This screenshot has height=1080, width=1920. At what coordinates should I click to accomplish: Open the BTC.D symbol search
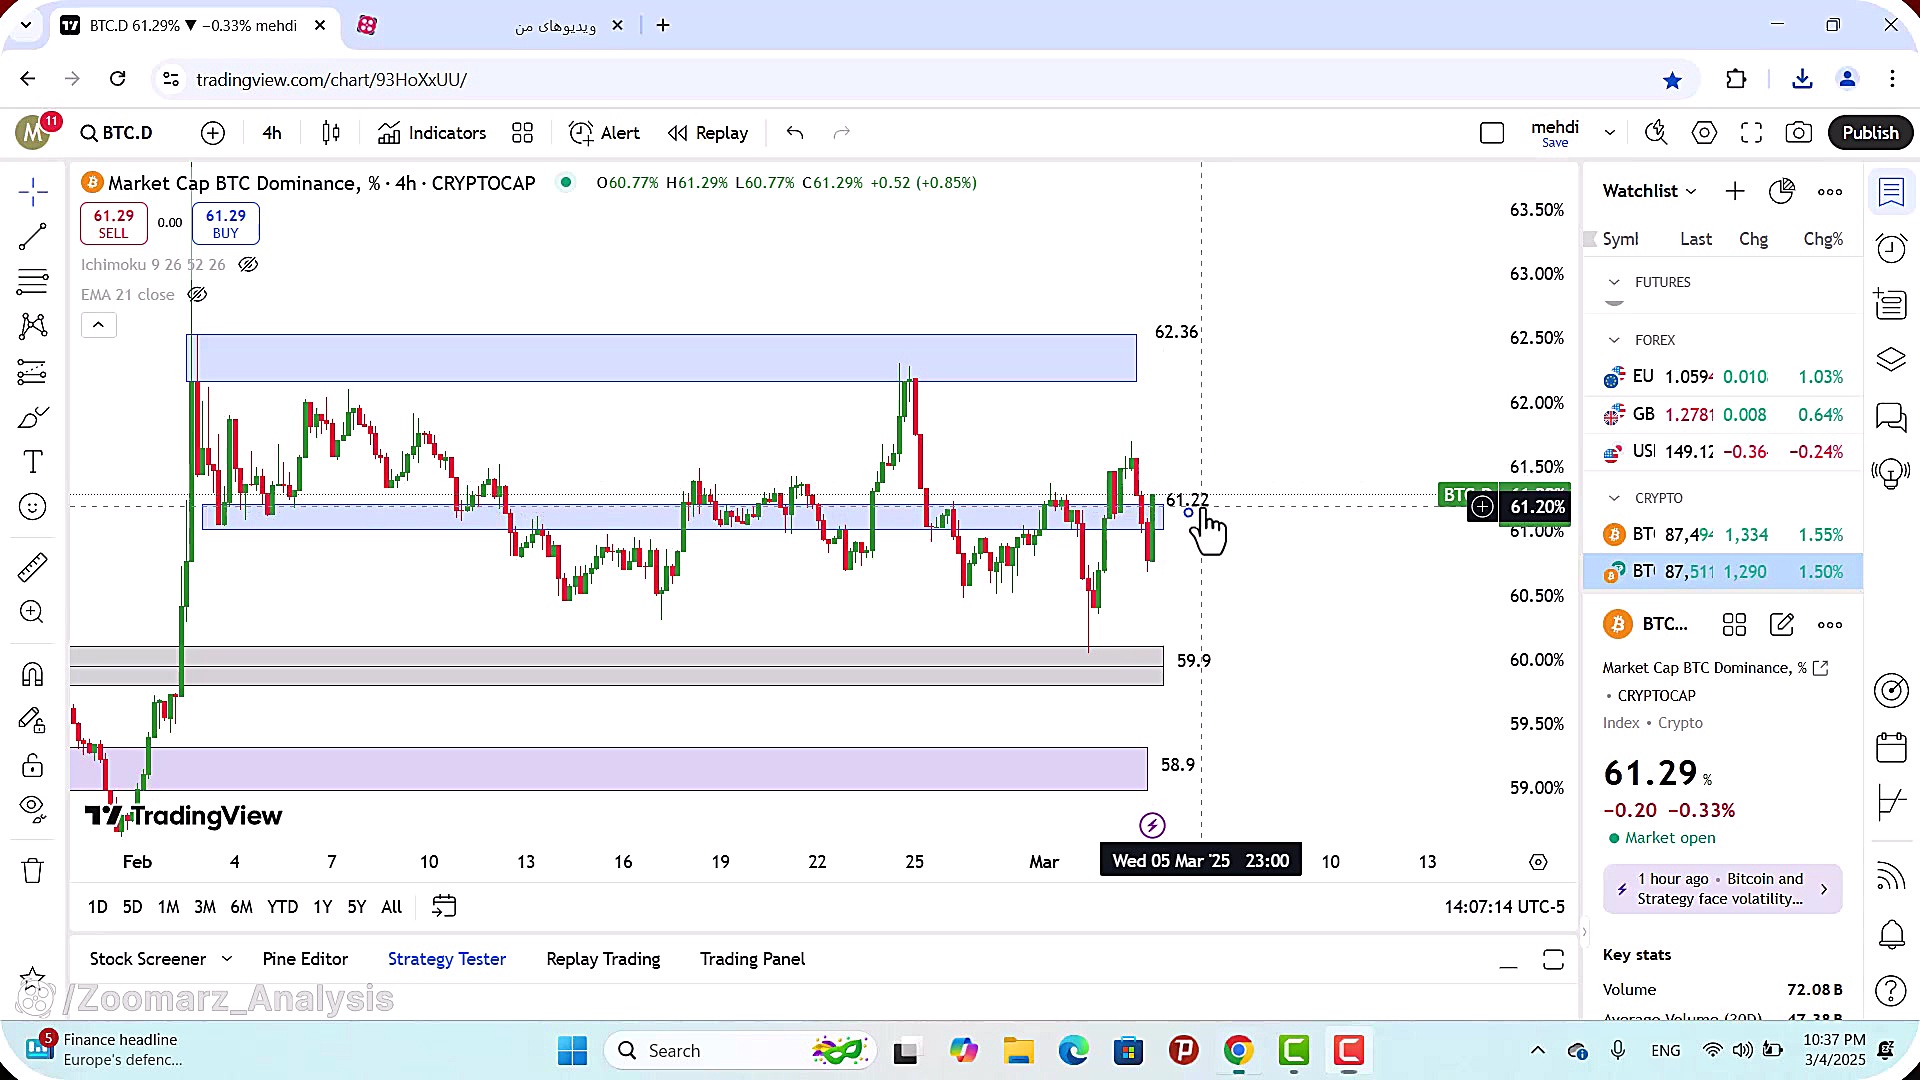click(117, 133)
